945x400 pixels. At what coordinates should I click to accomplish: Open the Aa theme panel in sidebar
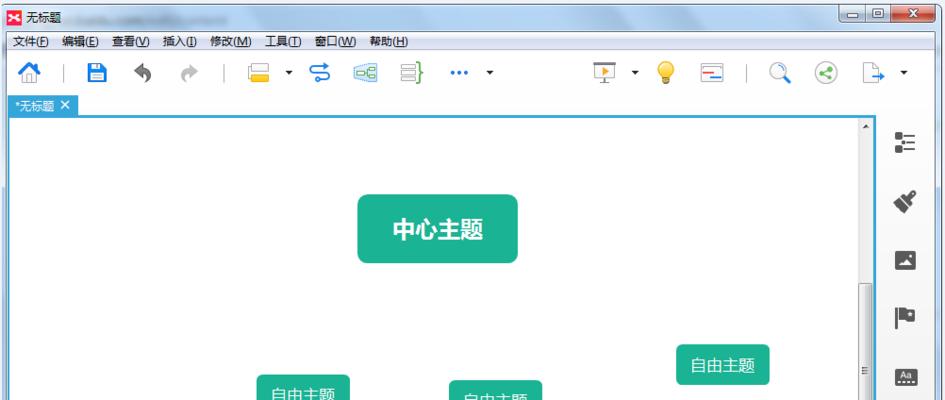tap(905, 377)
